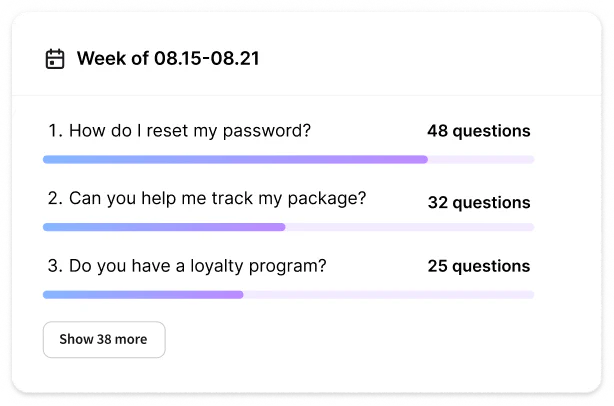
Task: Click the filled portion of the loyalty program bar
Action: [143, 295]
